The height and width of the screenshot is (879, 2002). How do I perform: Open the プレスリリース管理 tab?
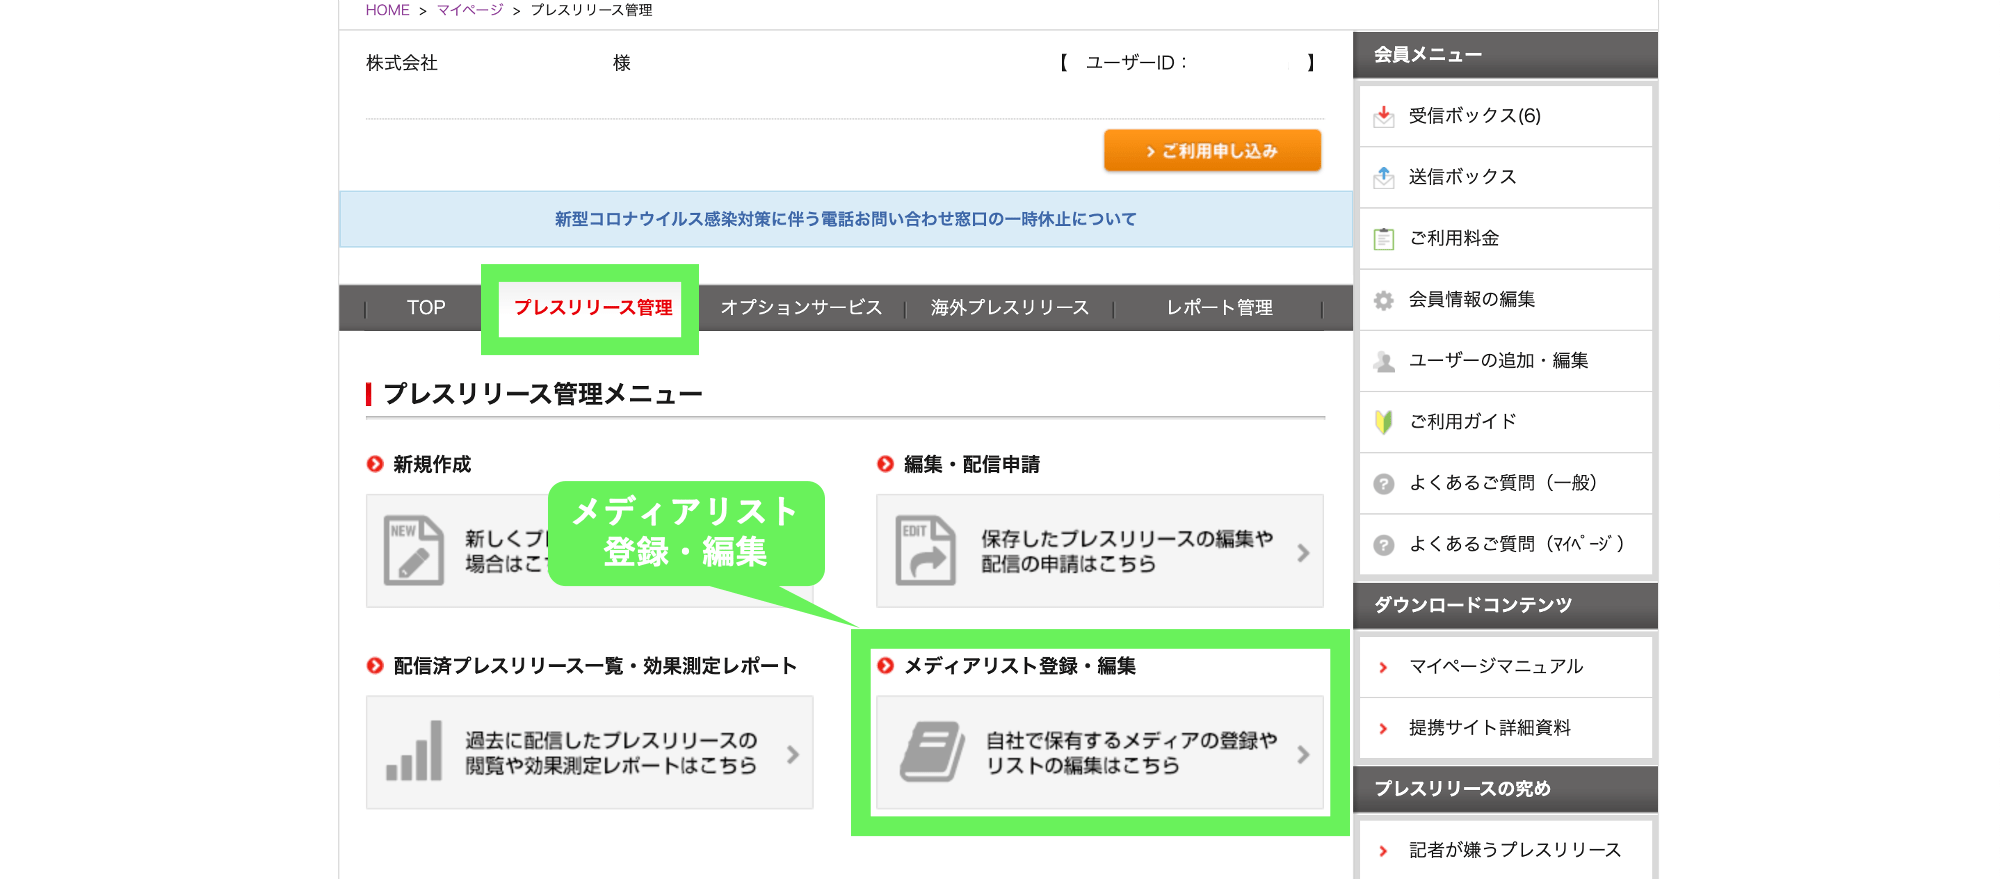(x=592, y=308)
